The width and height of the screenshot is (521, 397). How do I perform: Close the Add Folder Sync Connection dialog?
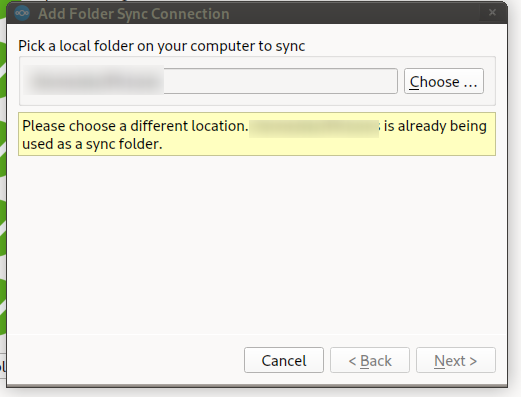point(492,13)
